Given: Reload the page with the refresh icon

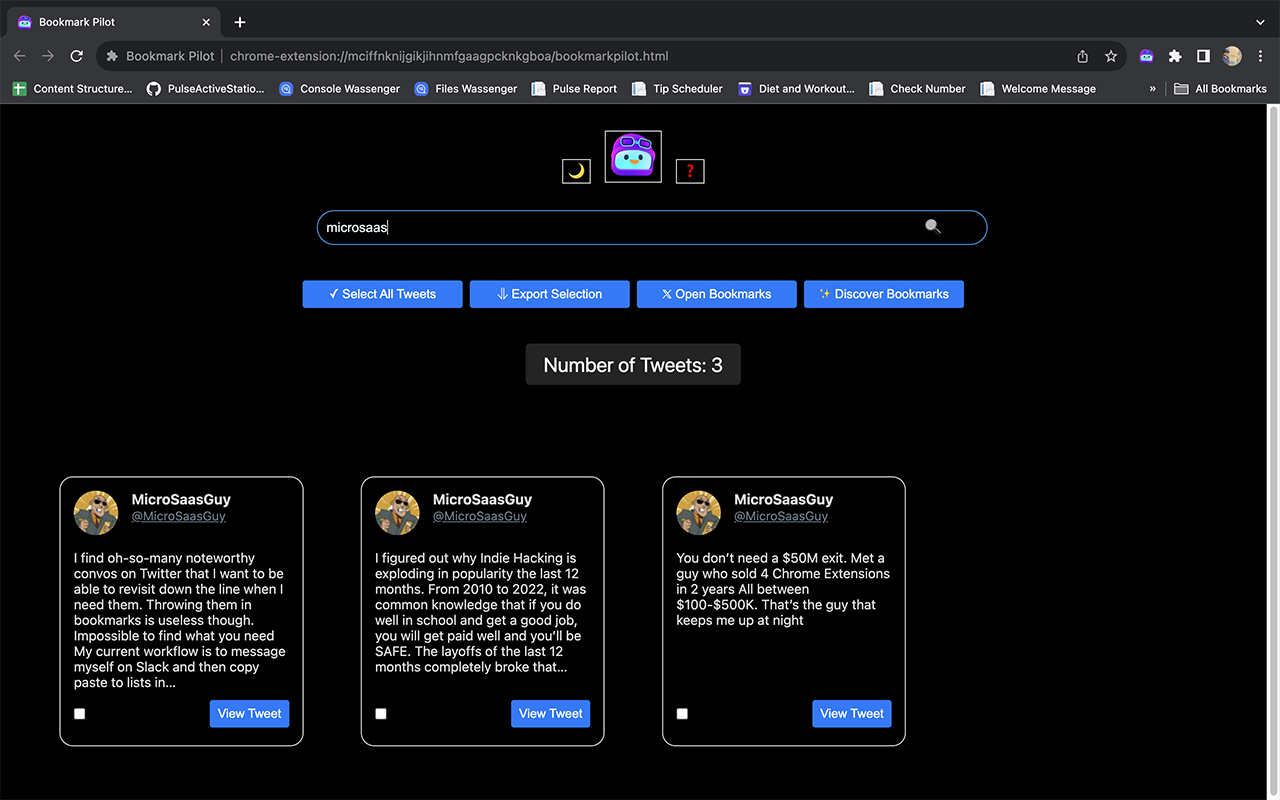Looking at the screenshot, I should pos(76,56).
